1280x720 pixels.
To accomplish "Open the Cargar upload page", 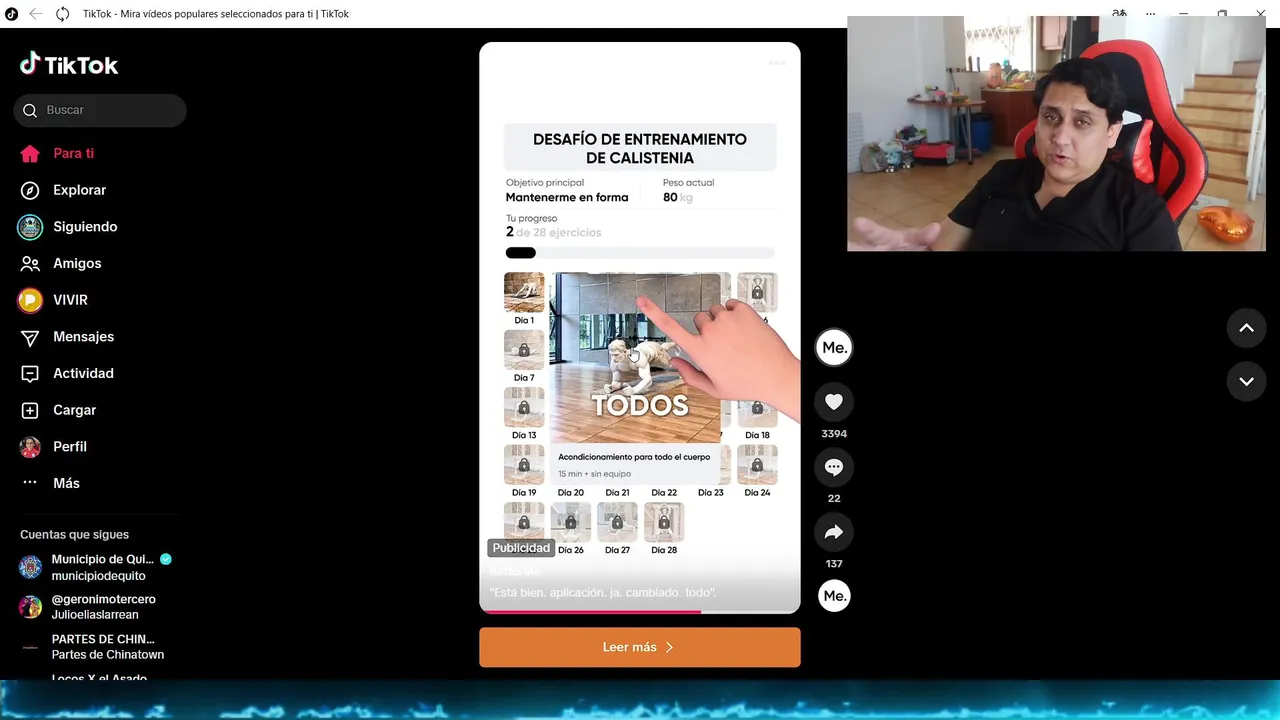I will (74, 410).
